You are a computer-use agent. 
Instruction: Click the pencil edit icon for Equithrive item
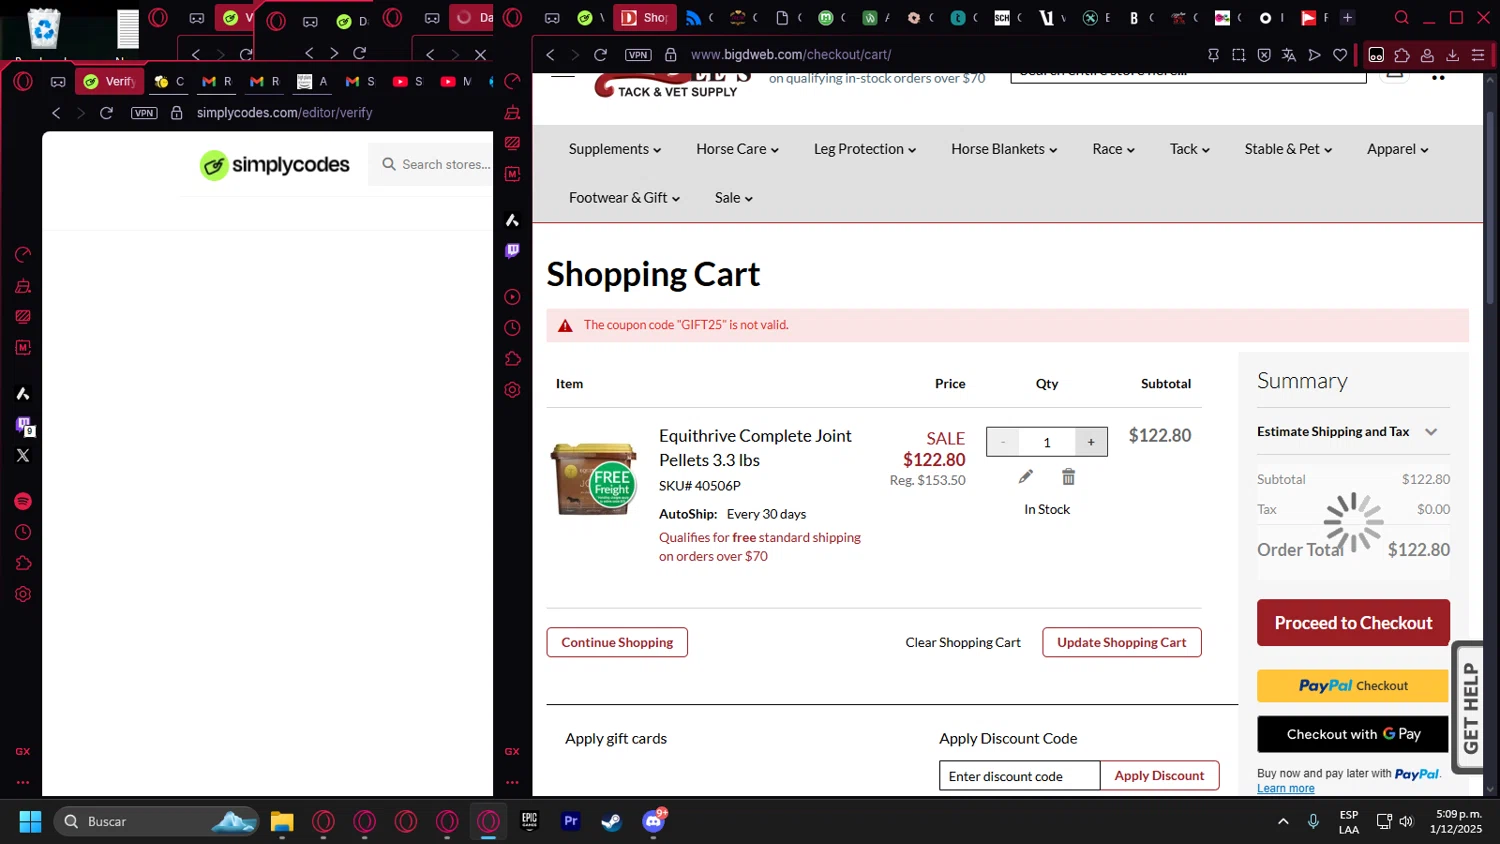tap(1025, 477)
